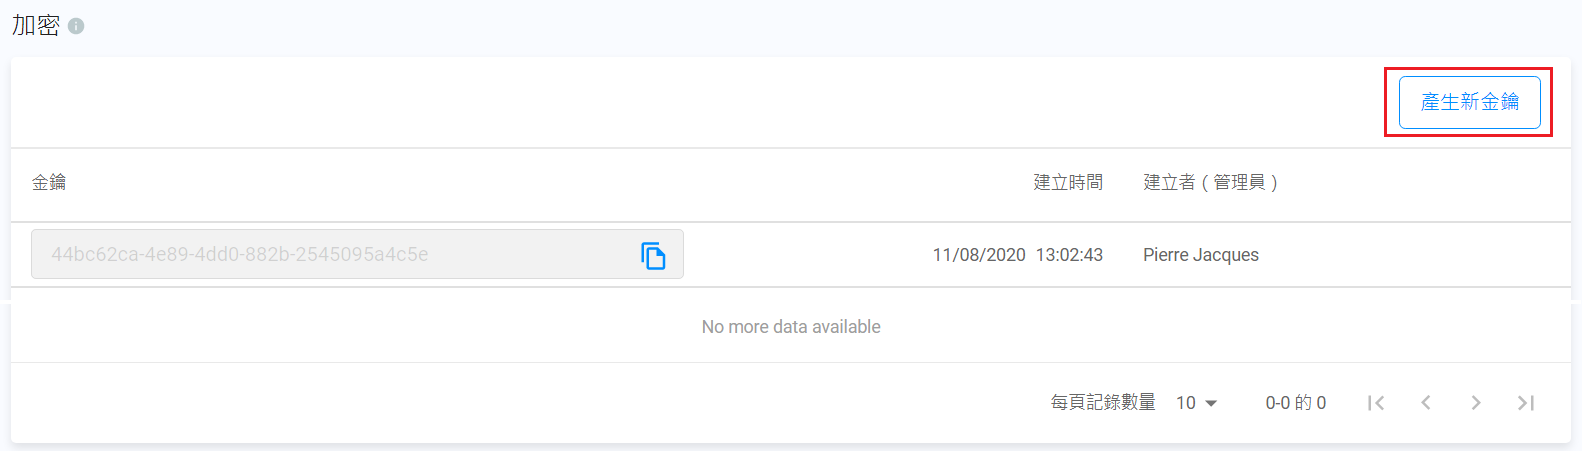
Task: Click the 0-0 的 0 pagination count
Action: pyautogui.click(x=1295, y=403)
